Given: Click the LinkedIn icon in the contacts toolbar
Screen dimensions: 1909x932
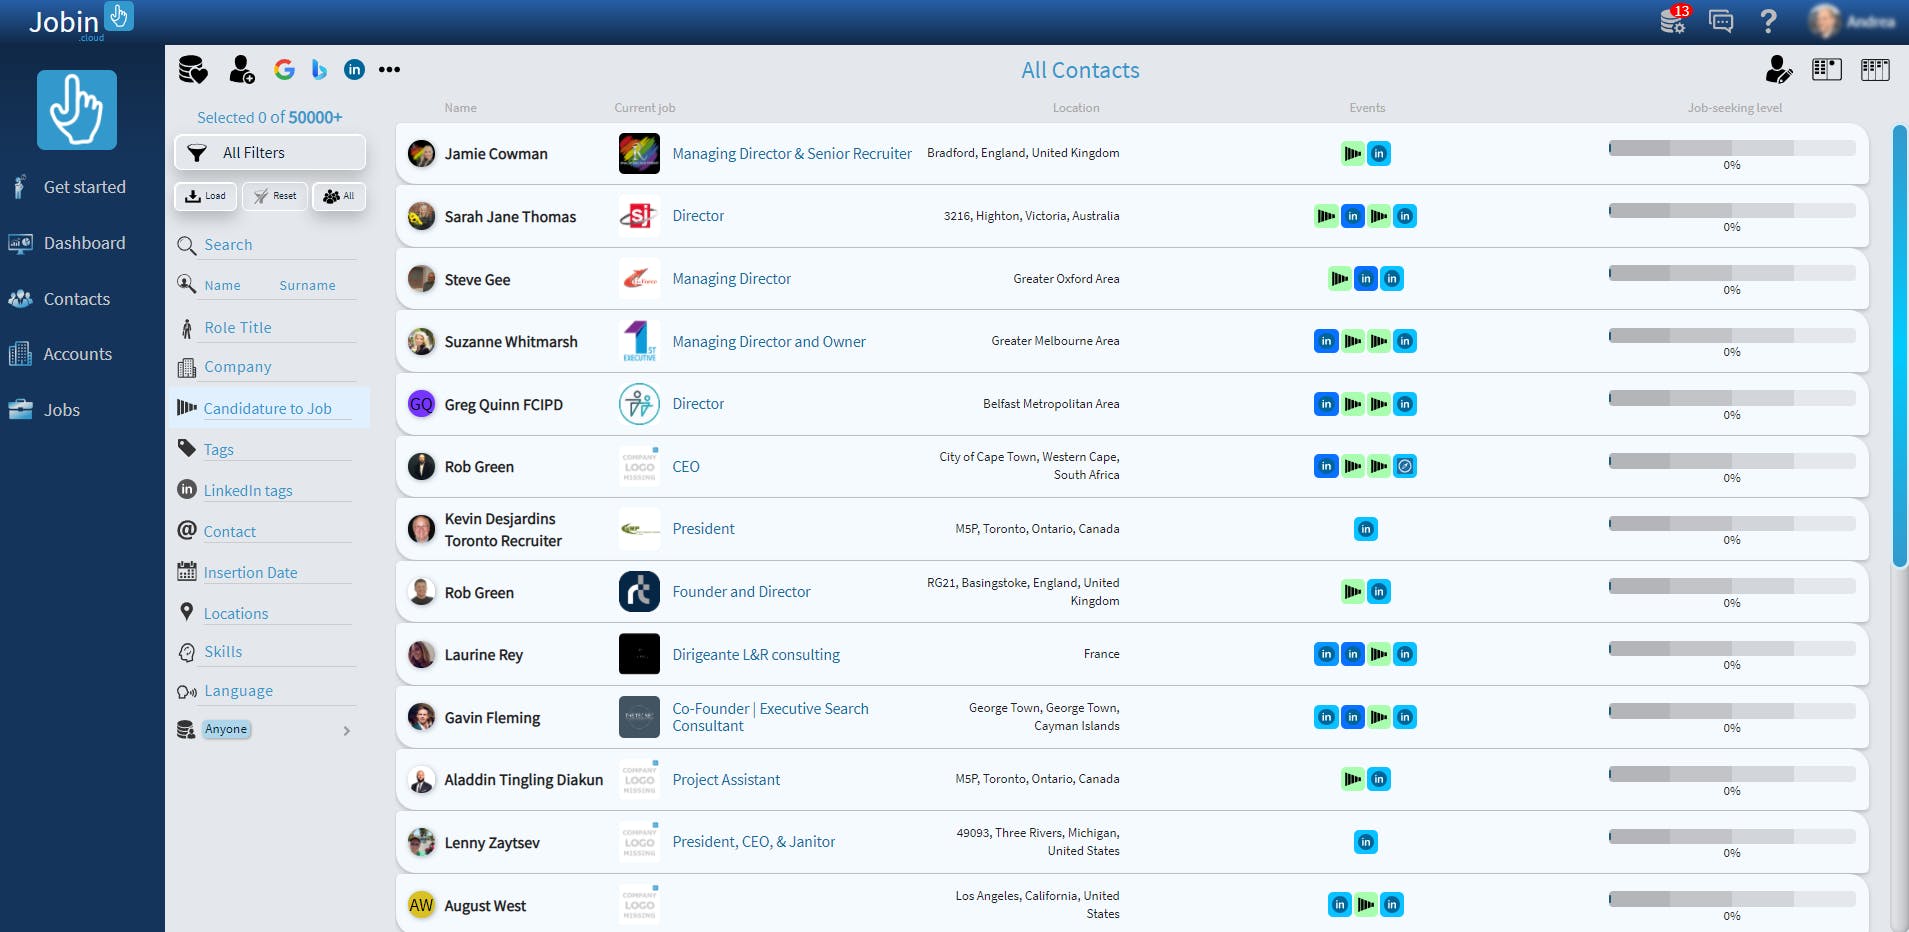Looking at the screenshot, I should pos(354,69).
